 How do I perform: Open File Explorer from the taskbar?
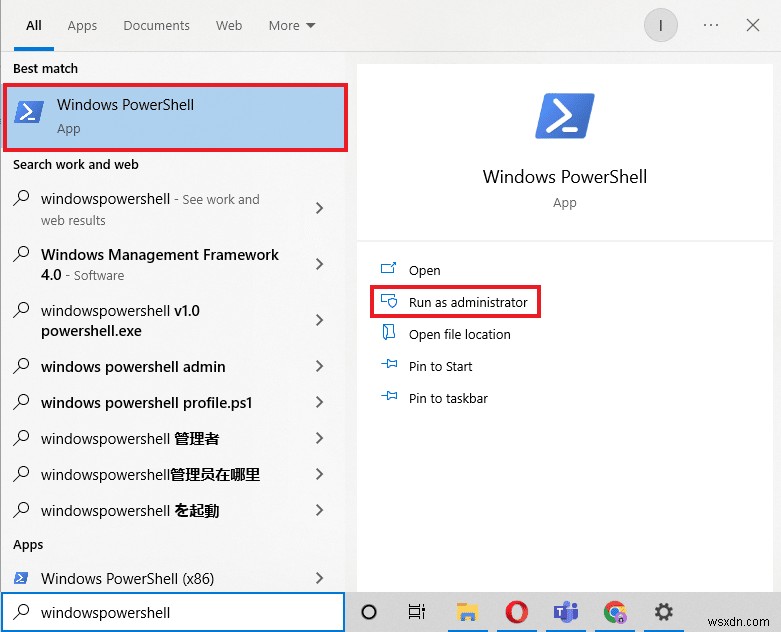pos(467,612)
